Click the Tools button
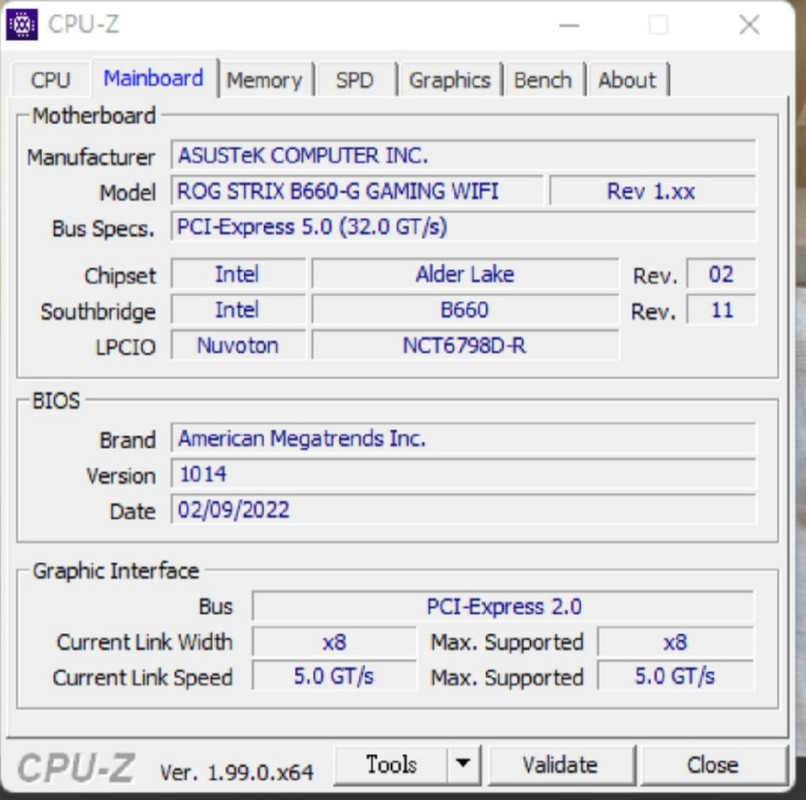 point(391,765)
